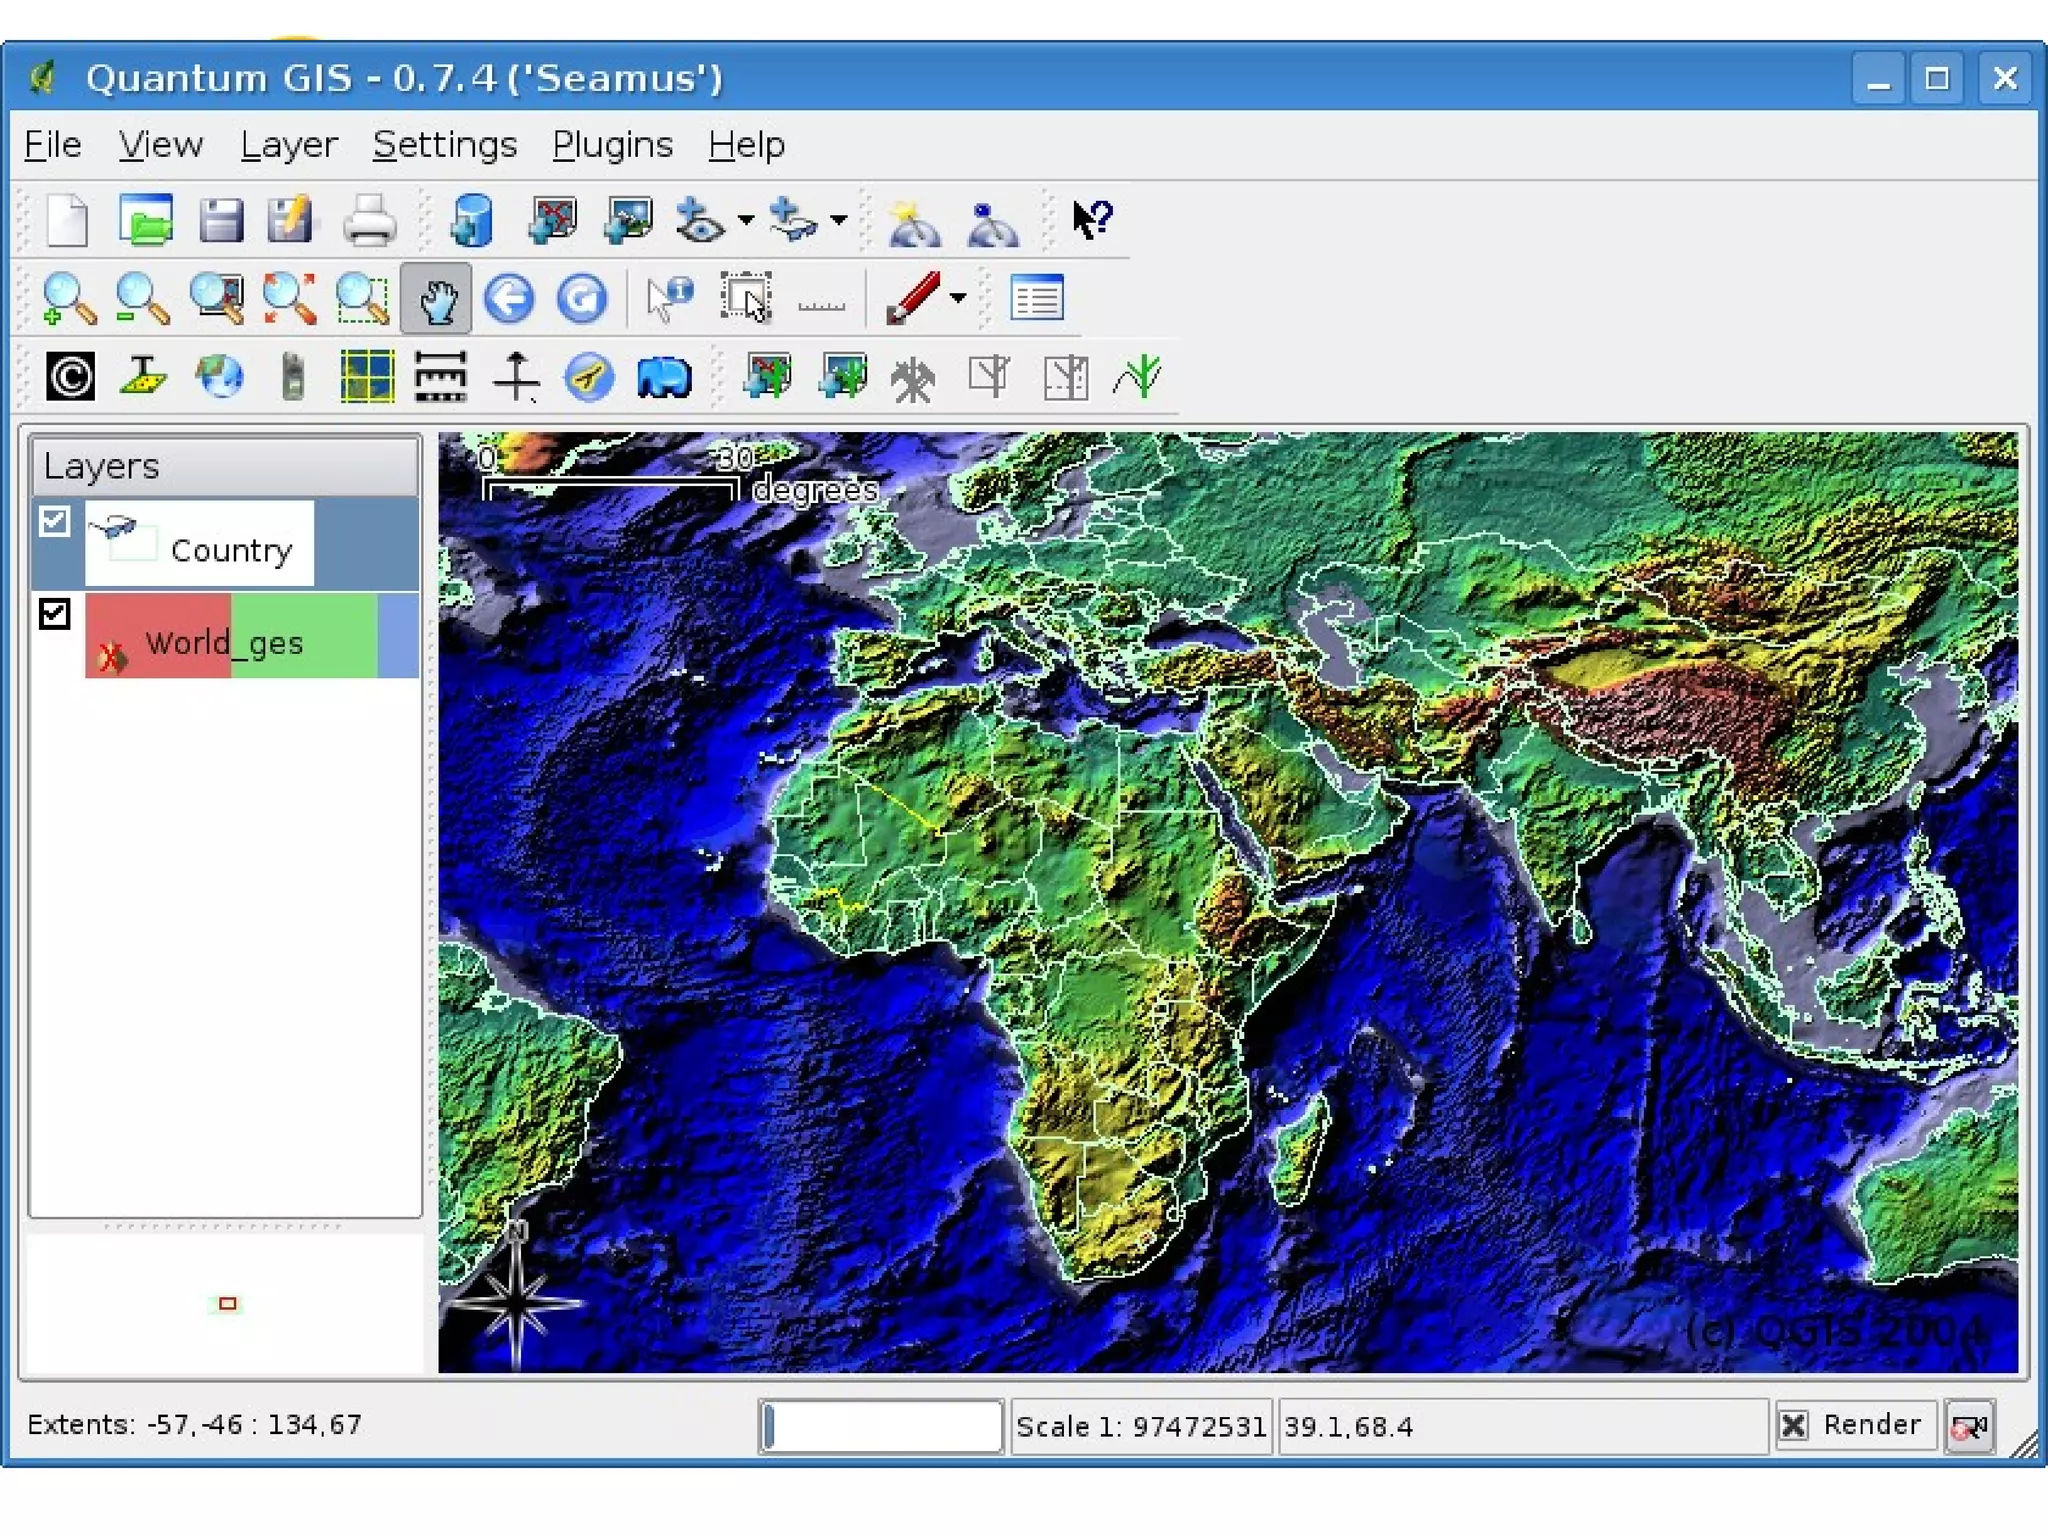This screenshot has height=1536, width=2048.
Task: Activate the Pan hand tool
Action: pos(436,298)
